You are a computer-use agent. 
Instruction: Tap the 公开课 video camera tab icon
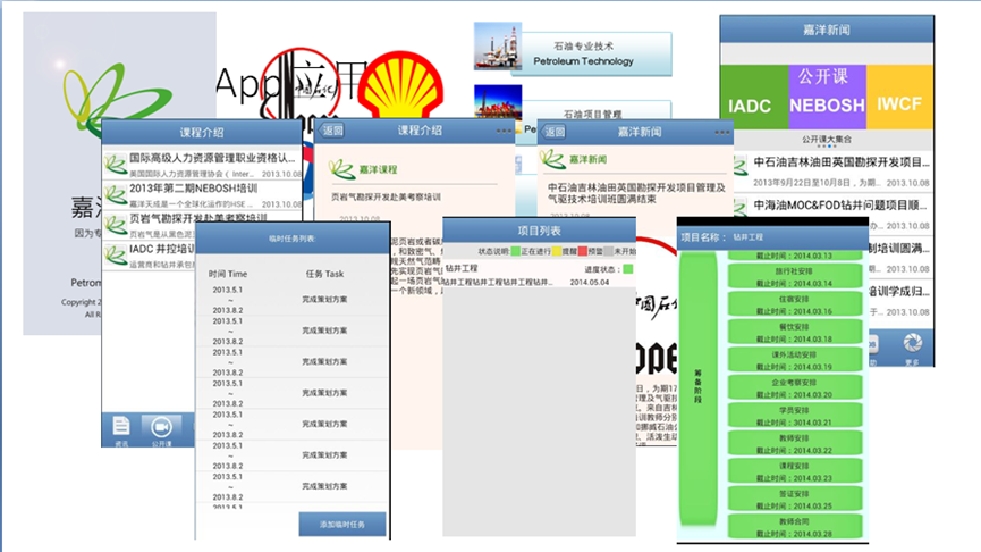[161, 427]
